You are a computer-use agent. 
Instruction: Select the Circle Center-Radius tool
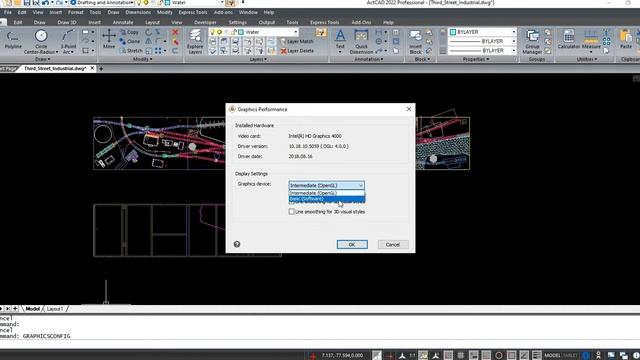point(40,42)
